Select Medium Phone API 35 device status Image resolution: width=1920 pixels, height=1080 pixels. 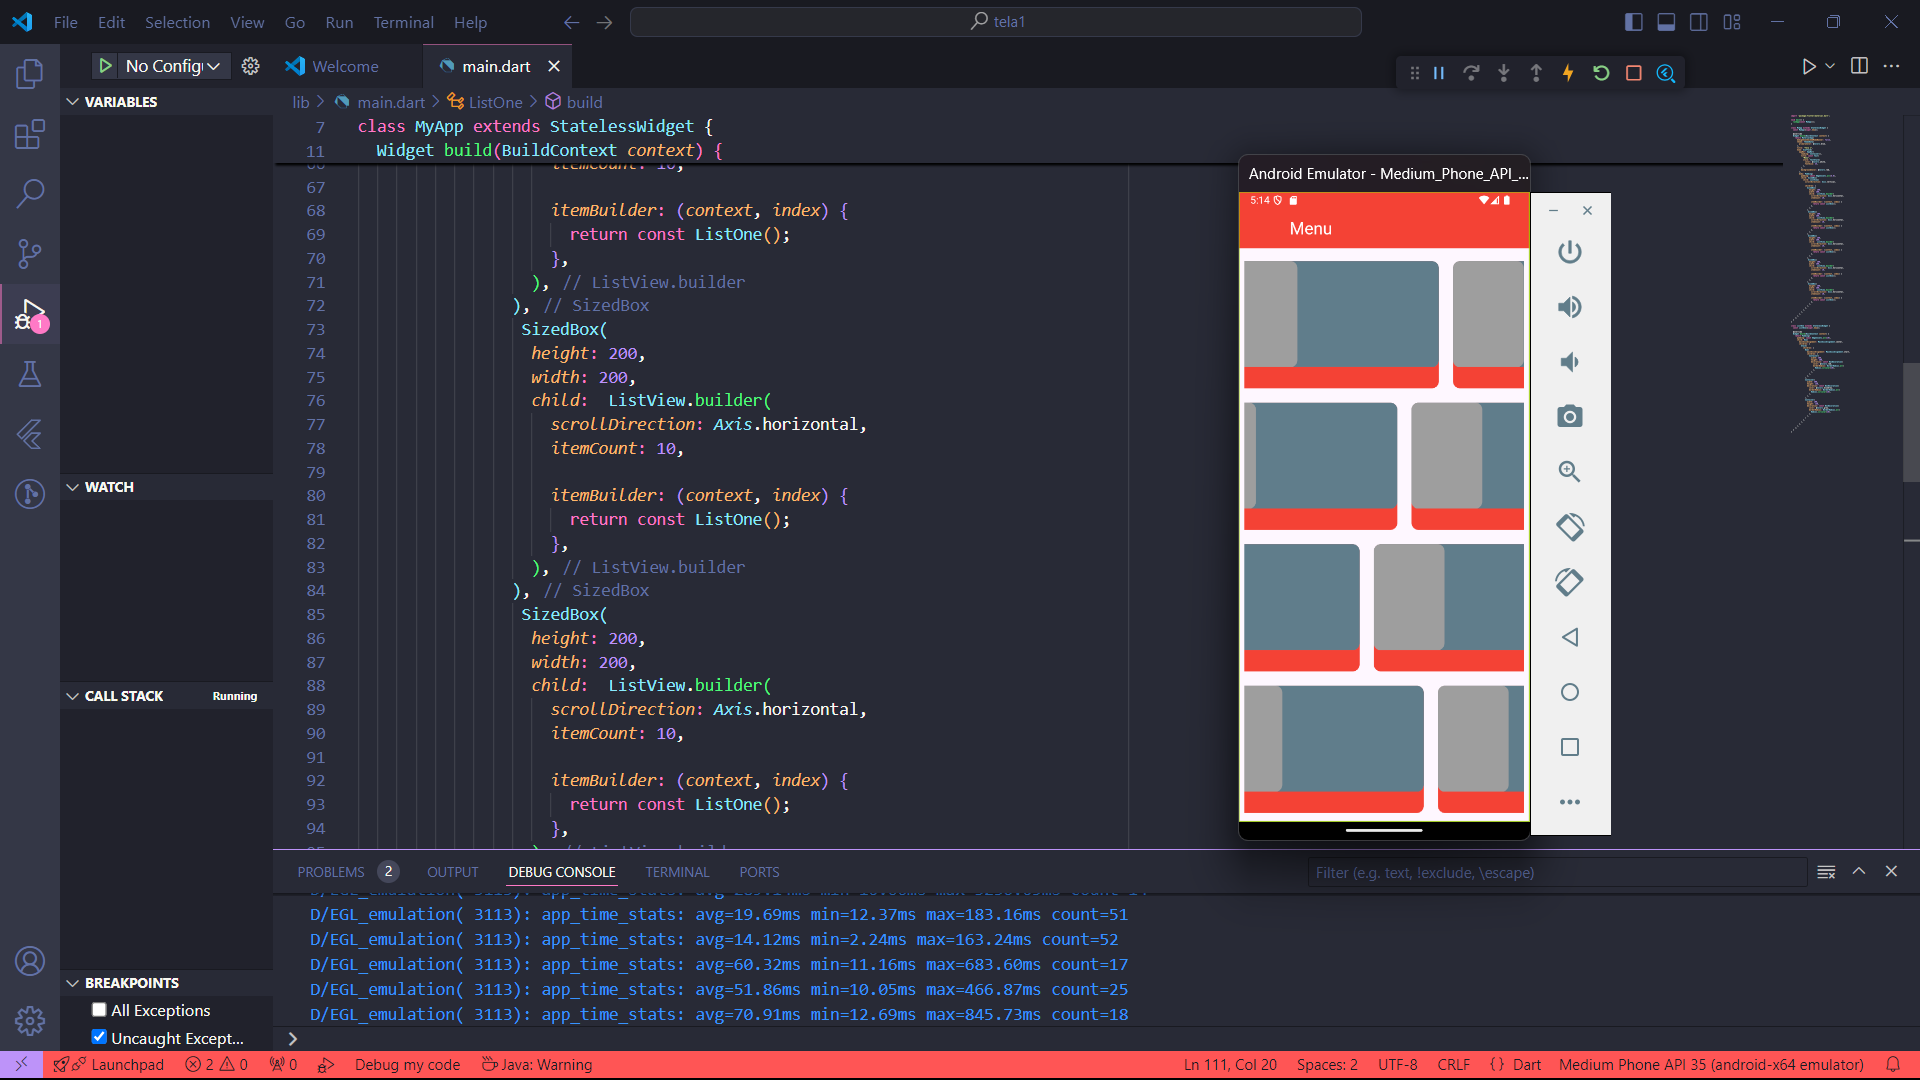[1711, 1065]
